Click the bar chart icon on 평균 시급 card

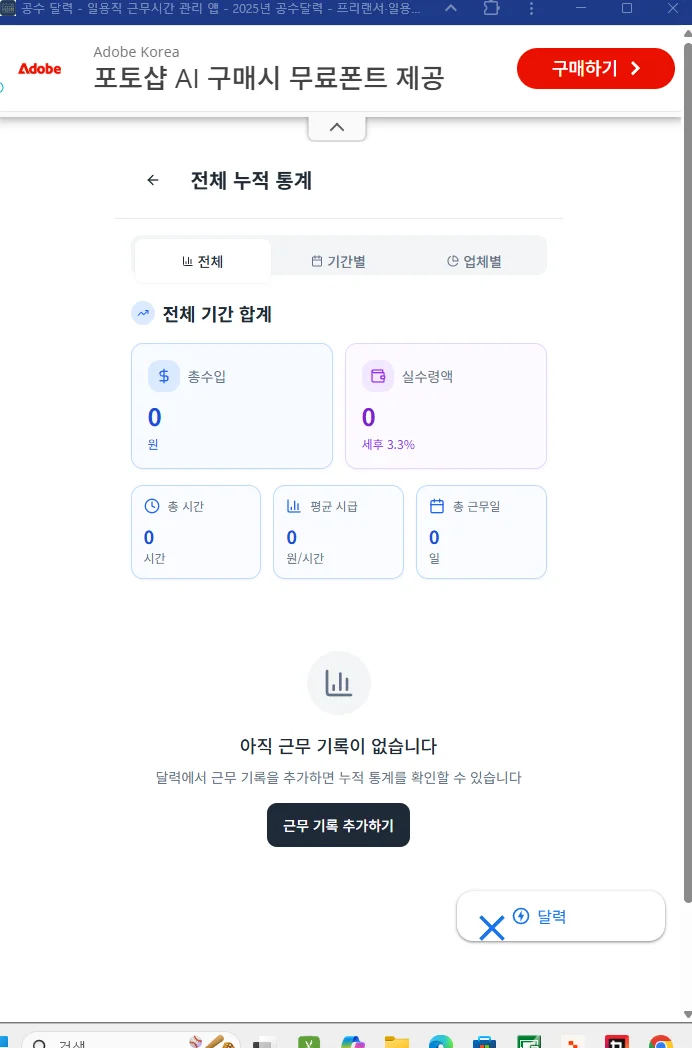tap(293, 506)
